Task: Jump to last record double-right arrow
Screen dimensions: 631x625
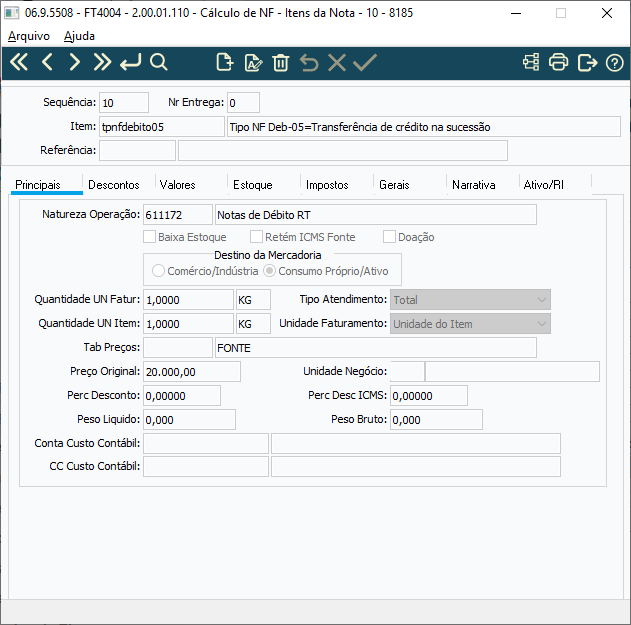Action: [x=102, y=62]
